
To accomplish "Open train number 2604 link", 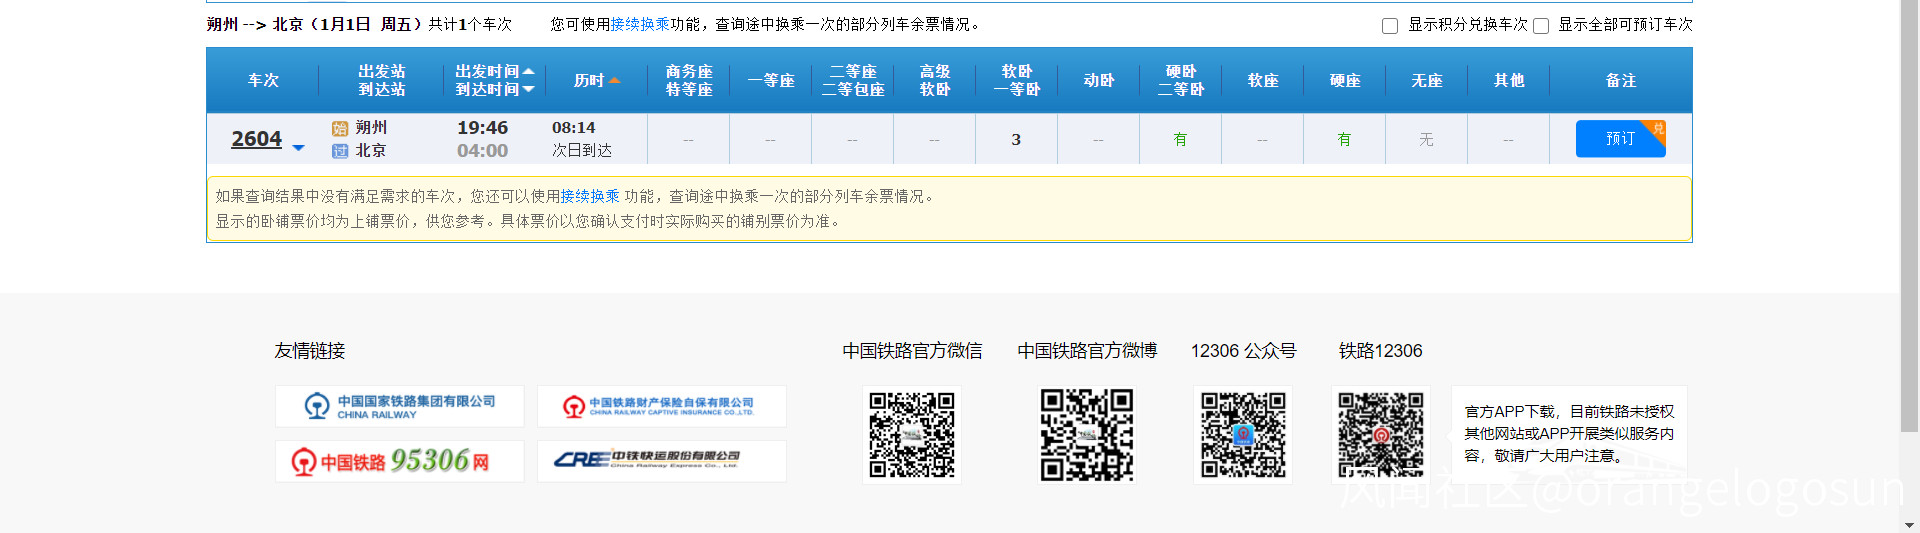I will click(256, 139).
